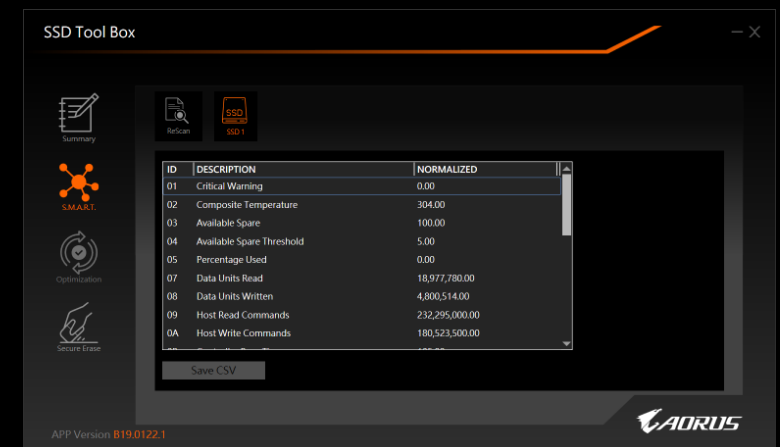The height and width of the screenshot is (447, 780).
Task: Open the Secure Erase section
Action: click(79, 327)
